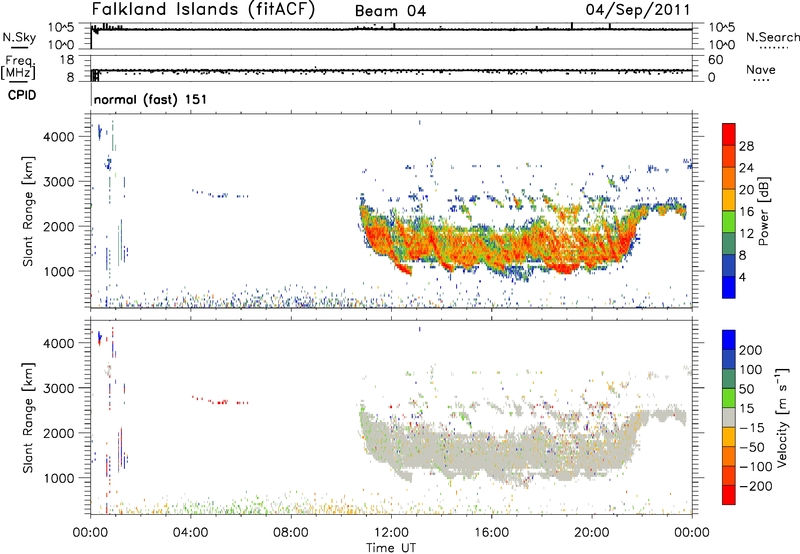The image size is (800, 554).
Task: Click the "3000" tick label on the velocity panel
Action: pos(59,388)
